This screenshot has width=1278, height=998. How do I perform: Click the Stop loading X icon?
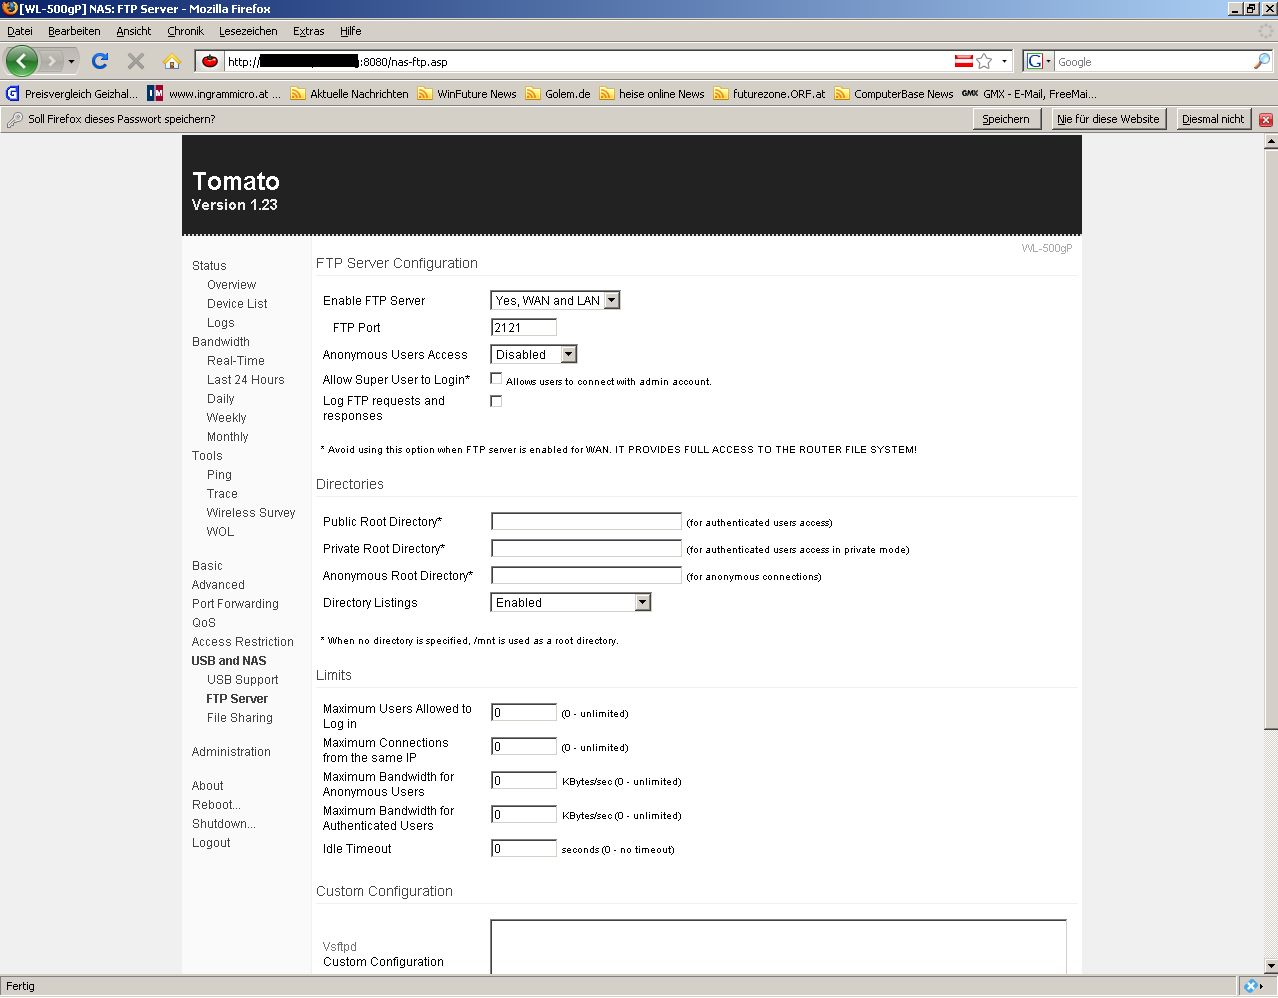[x=136, y=61]
